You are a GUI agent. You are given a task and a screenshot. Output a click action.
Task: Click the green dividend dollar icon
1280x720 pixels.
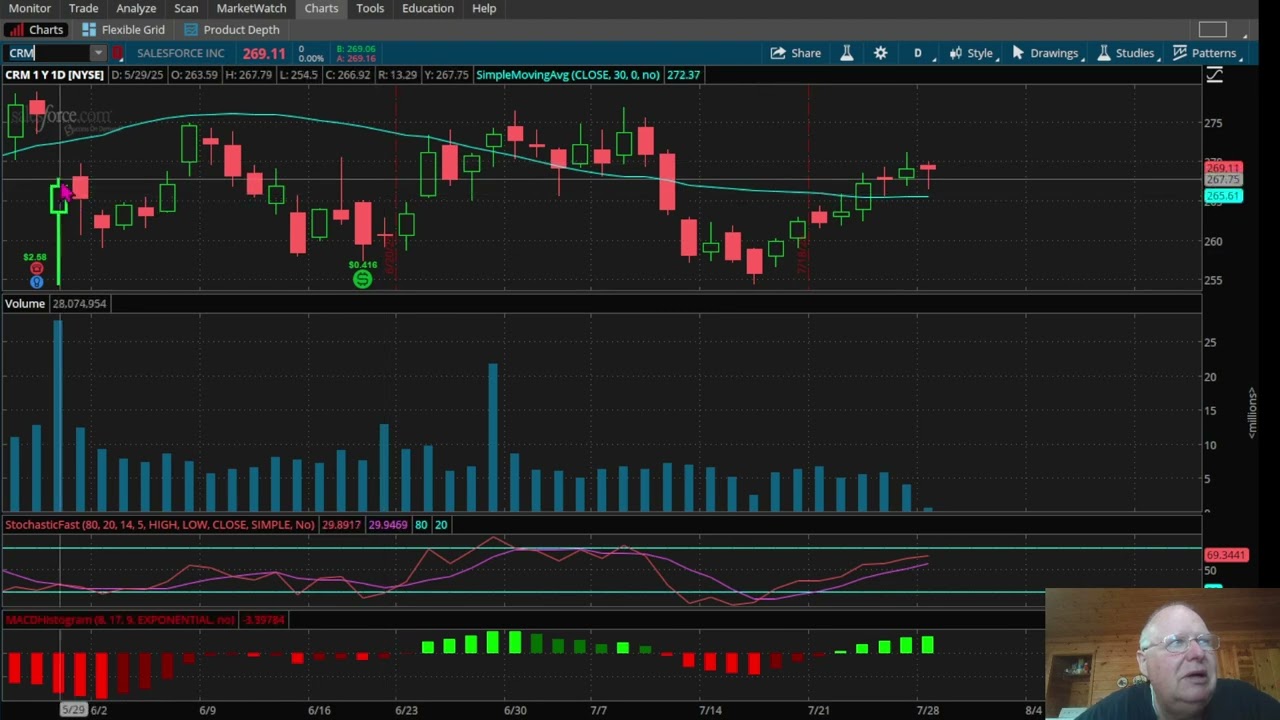362,280
